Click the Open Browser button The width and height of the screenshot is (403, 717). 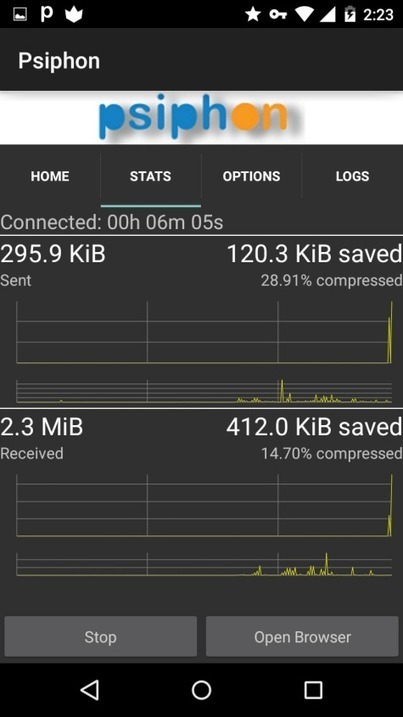302,637
